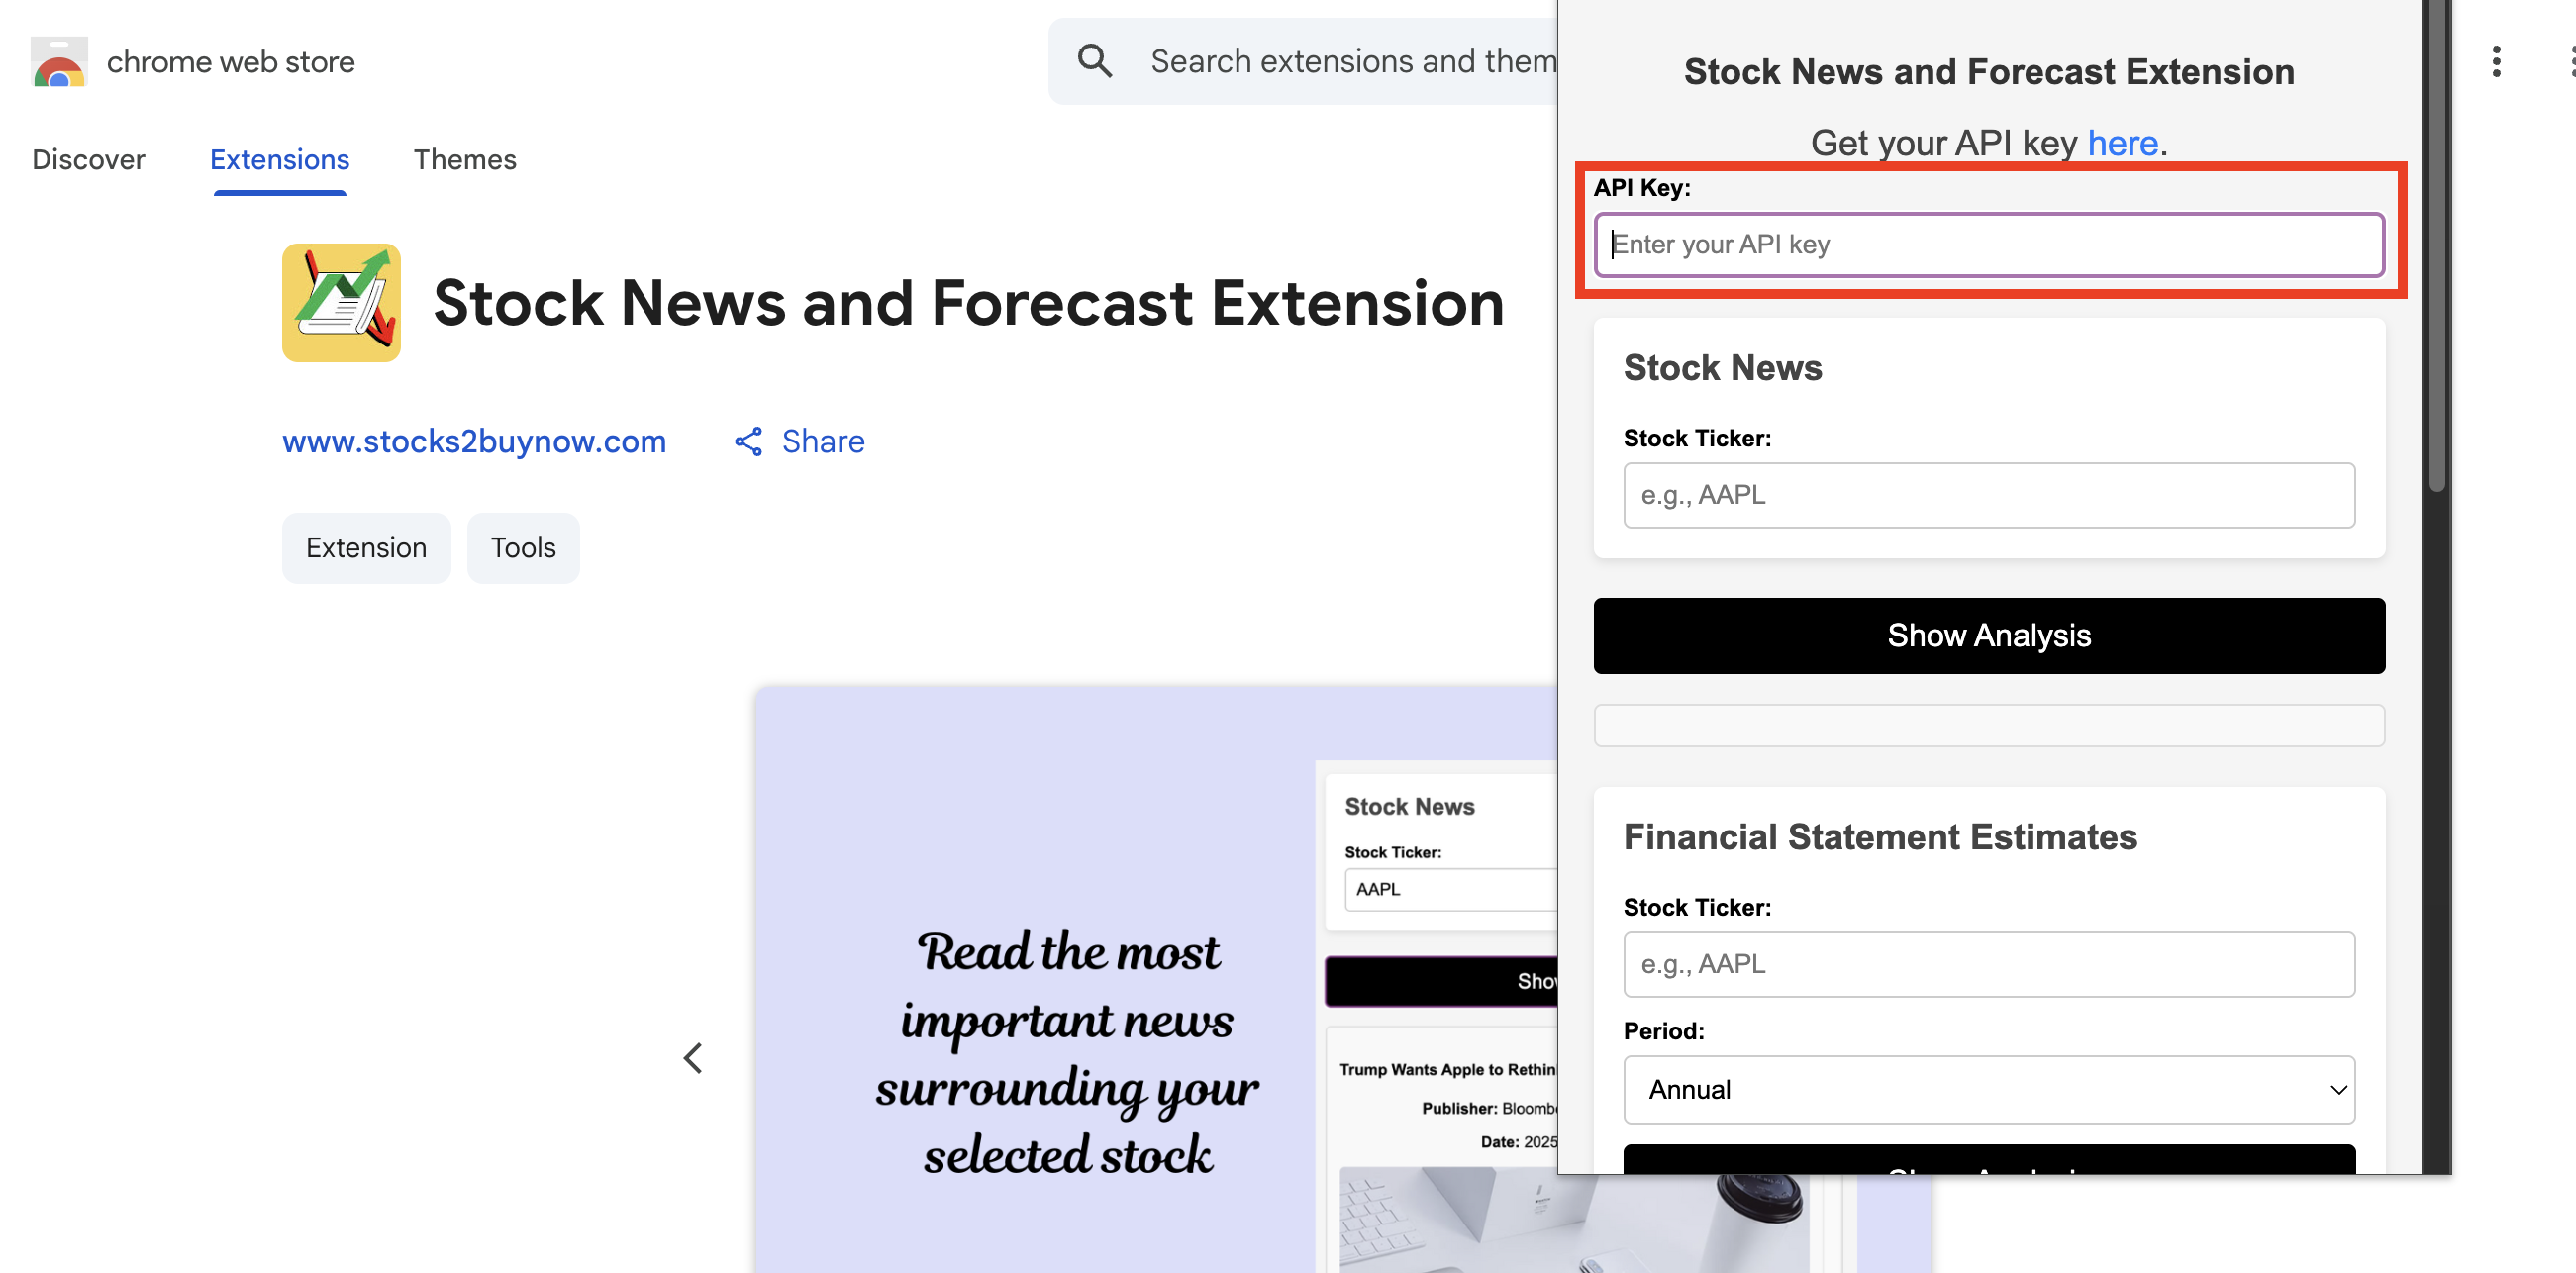This screenshot has width=2576, height=1273.
Task: Open the www.stocks2buynow.com link
Action: pyautogui.click(x=474, y=441)
